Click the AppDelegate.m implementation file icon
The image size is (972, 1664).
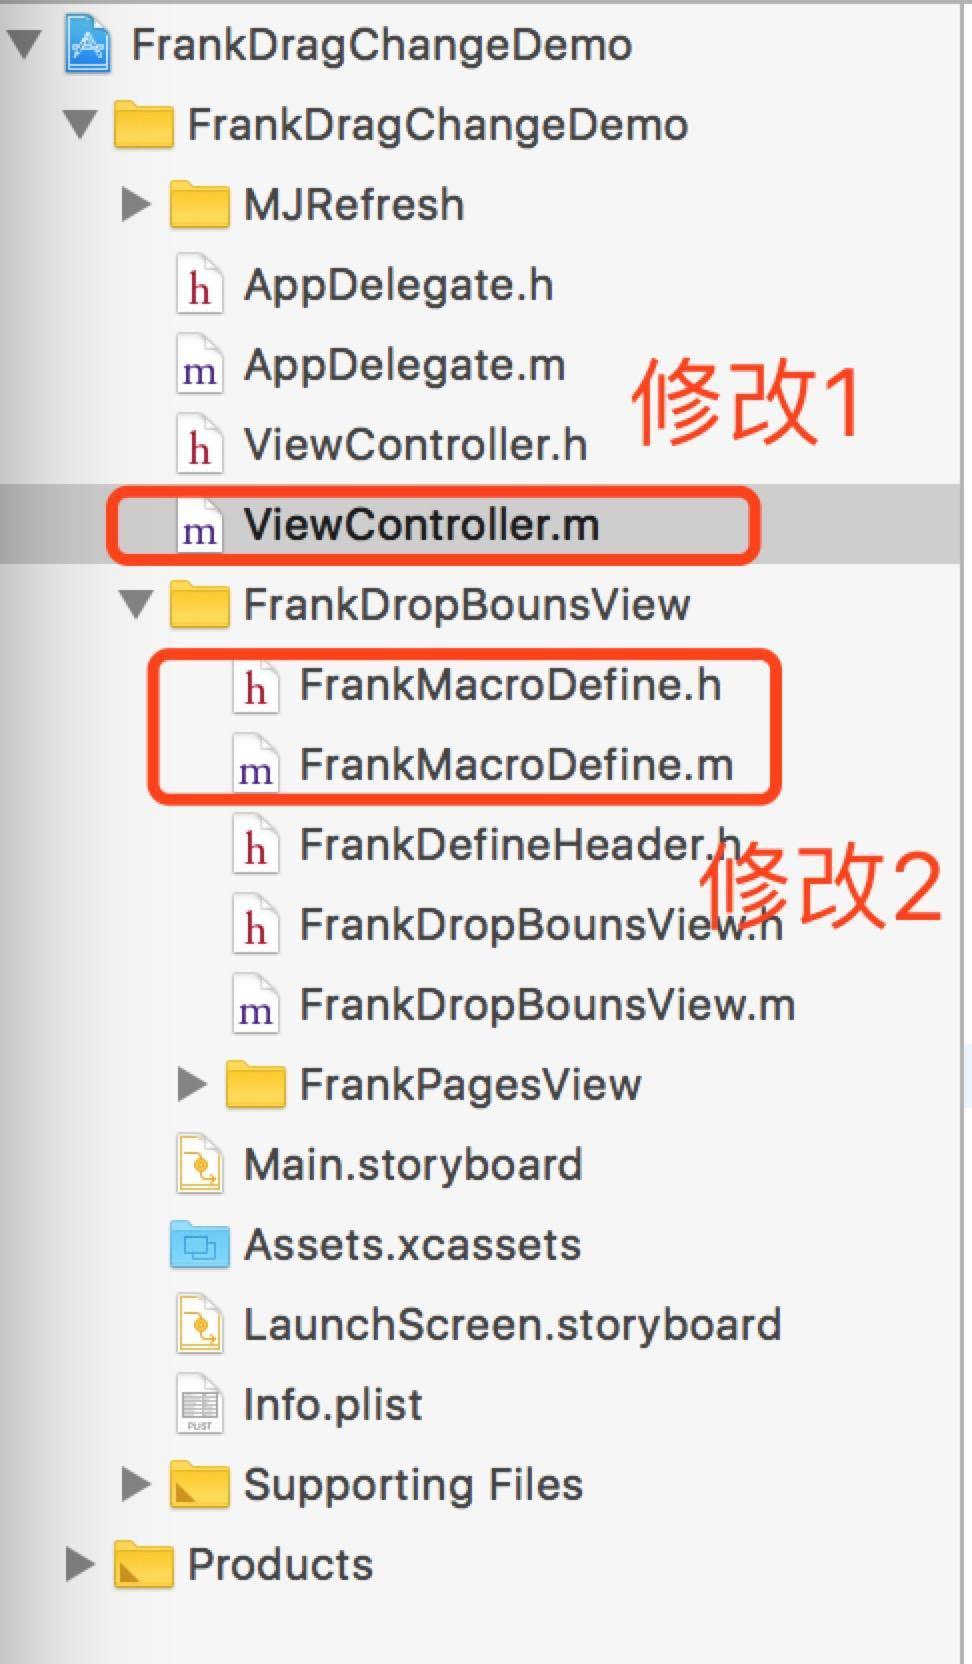[x=199, y=366]
